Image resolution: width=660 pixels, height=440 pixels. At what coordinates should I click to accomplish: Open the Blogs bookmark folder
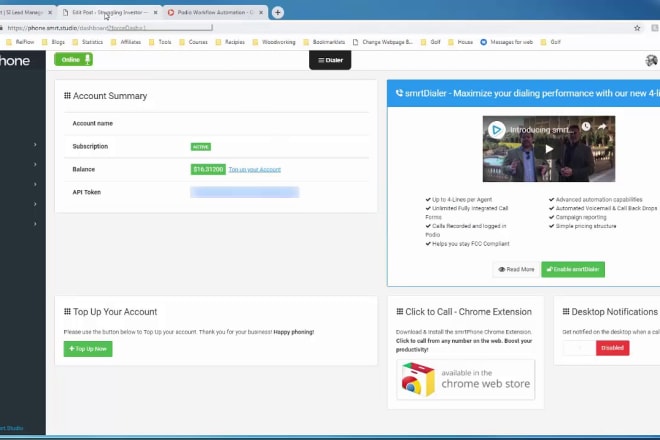tap(53, 42)
